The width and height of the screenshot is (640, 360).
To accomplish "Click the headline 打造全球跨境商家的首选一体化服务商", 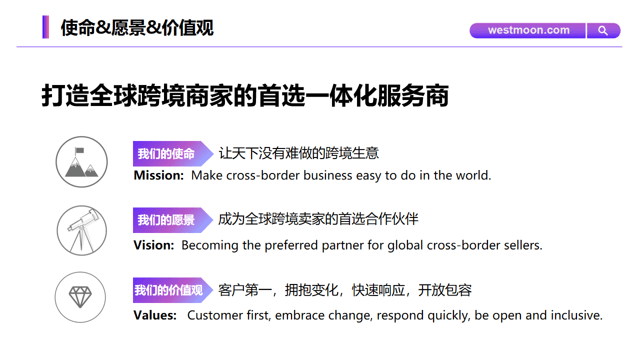I will pyautogui.click(x=245, y=96).
